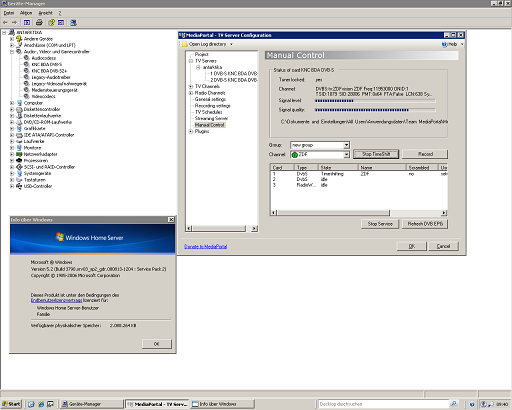The height and width of the screenshot is (410, 512).
Task: Click the card list horizontal scrollbar
Action: (359, 213)
